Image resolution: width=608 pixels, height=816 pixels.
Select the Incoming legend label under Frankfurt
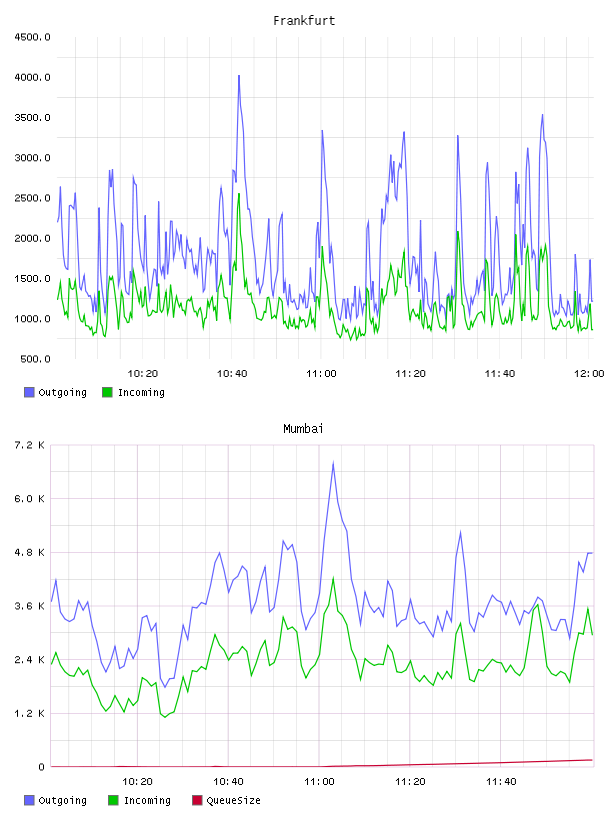(x=141, y=392)
